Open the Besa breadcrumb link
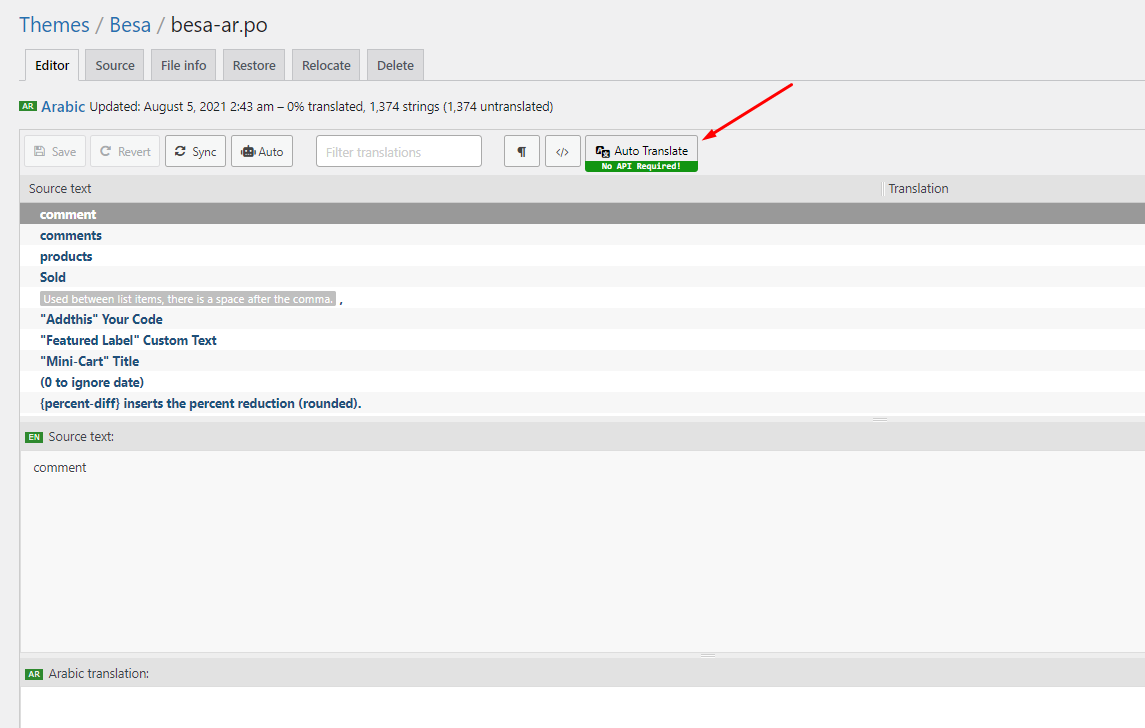 click(x=130, y=25)
